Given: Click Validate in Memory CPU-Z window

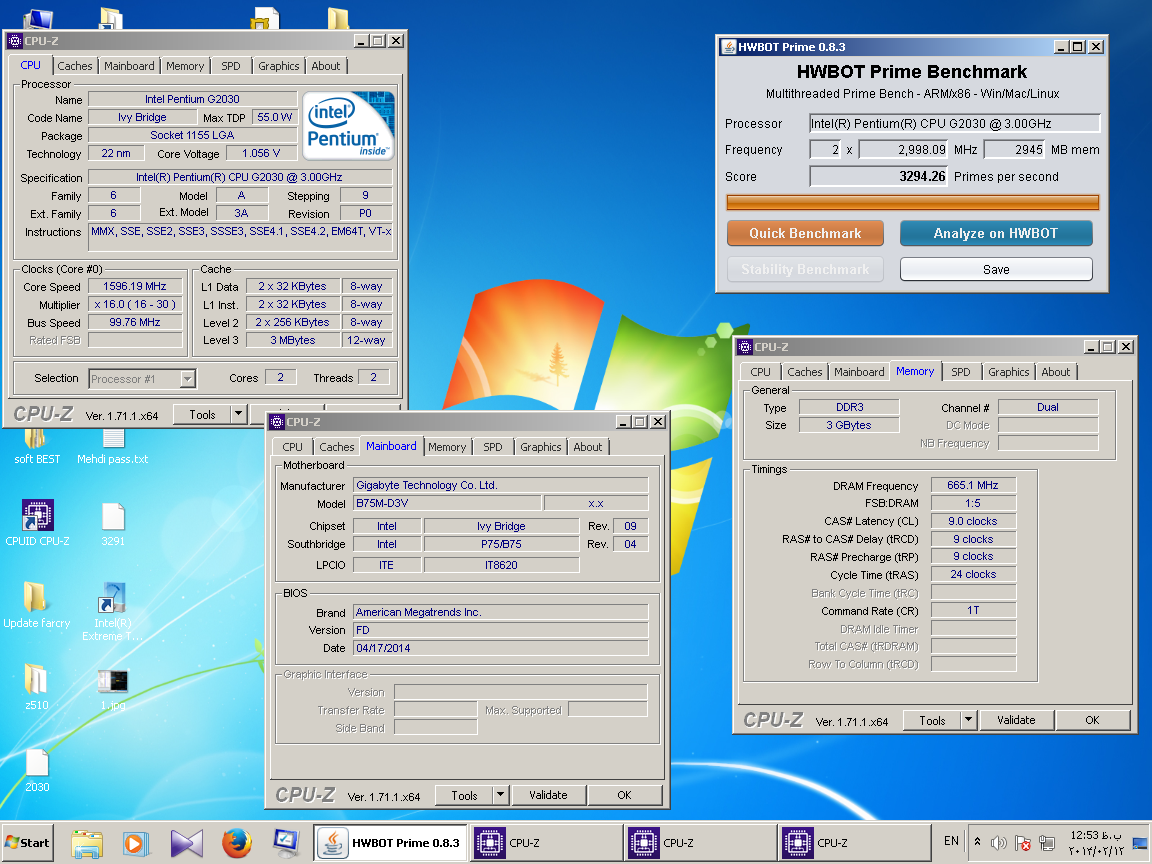Looking at the screenshot, I should click(1016, 720).
